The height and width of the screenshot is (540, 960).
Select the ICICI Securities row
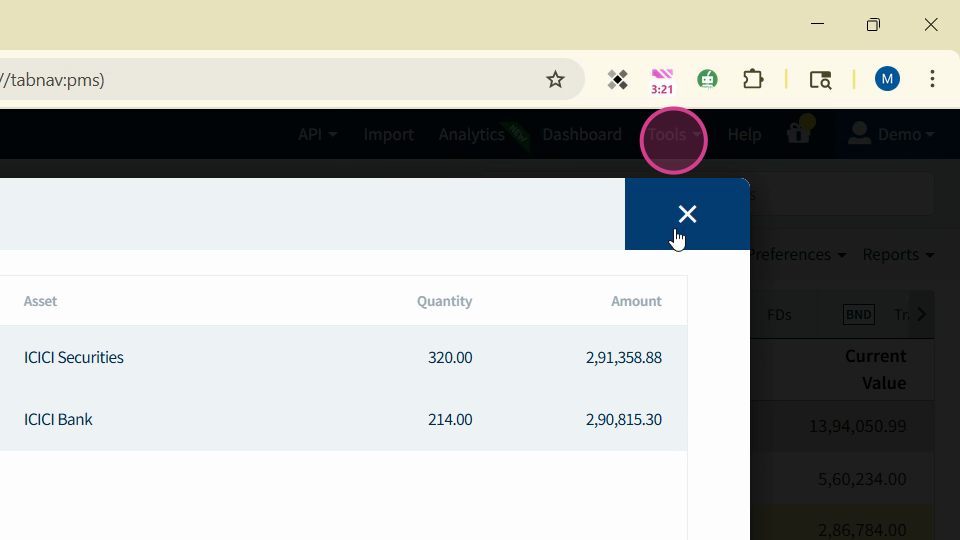(x=343, y=357)
